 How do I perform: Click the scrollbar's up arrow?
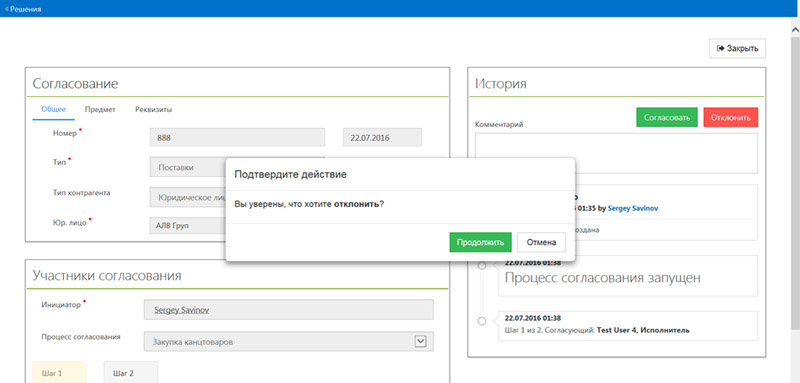click(794, 30)
